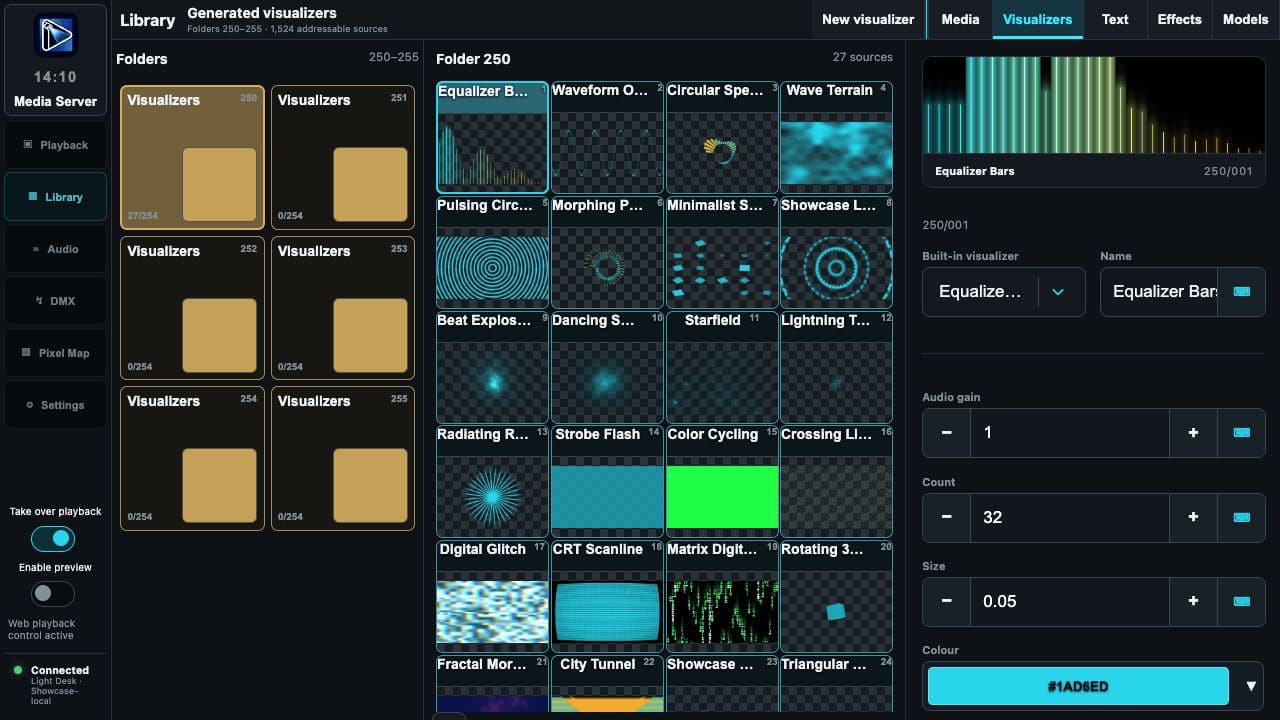1280x720 pixels.
Task: Expand the Colour picker arrow
Action: click(x=1250, y=686)
